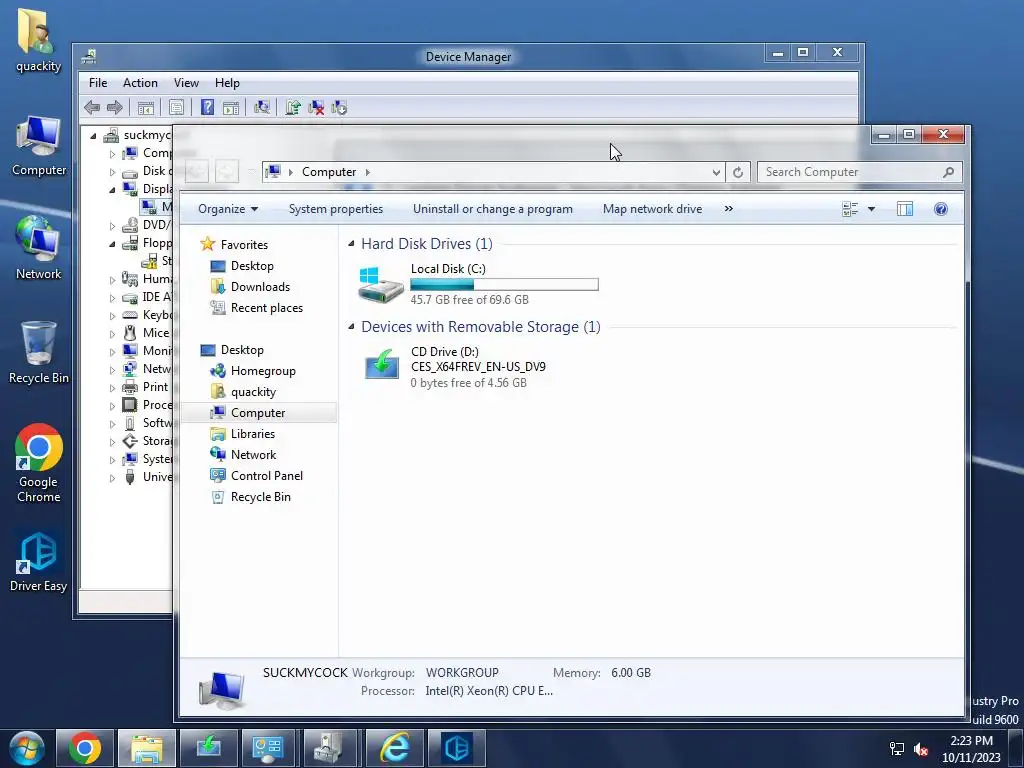Show more toolbar commands chevron
1024x768 pixels.
729,209
